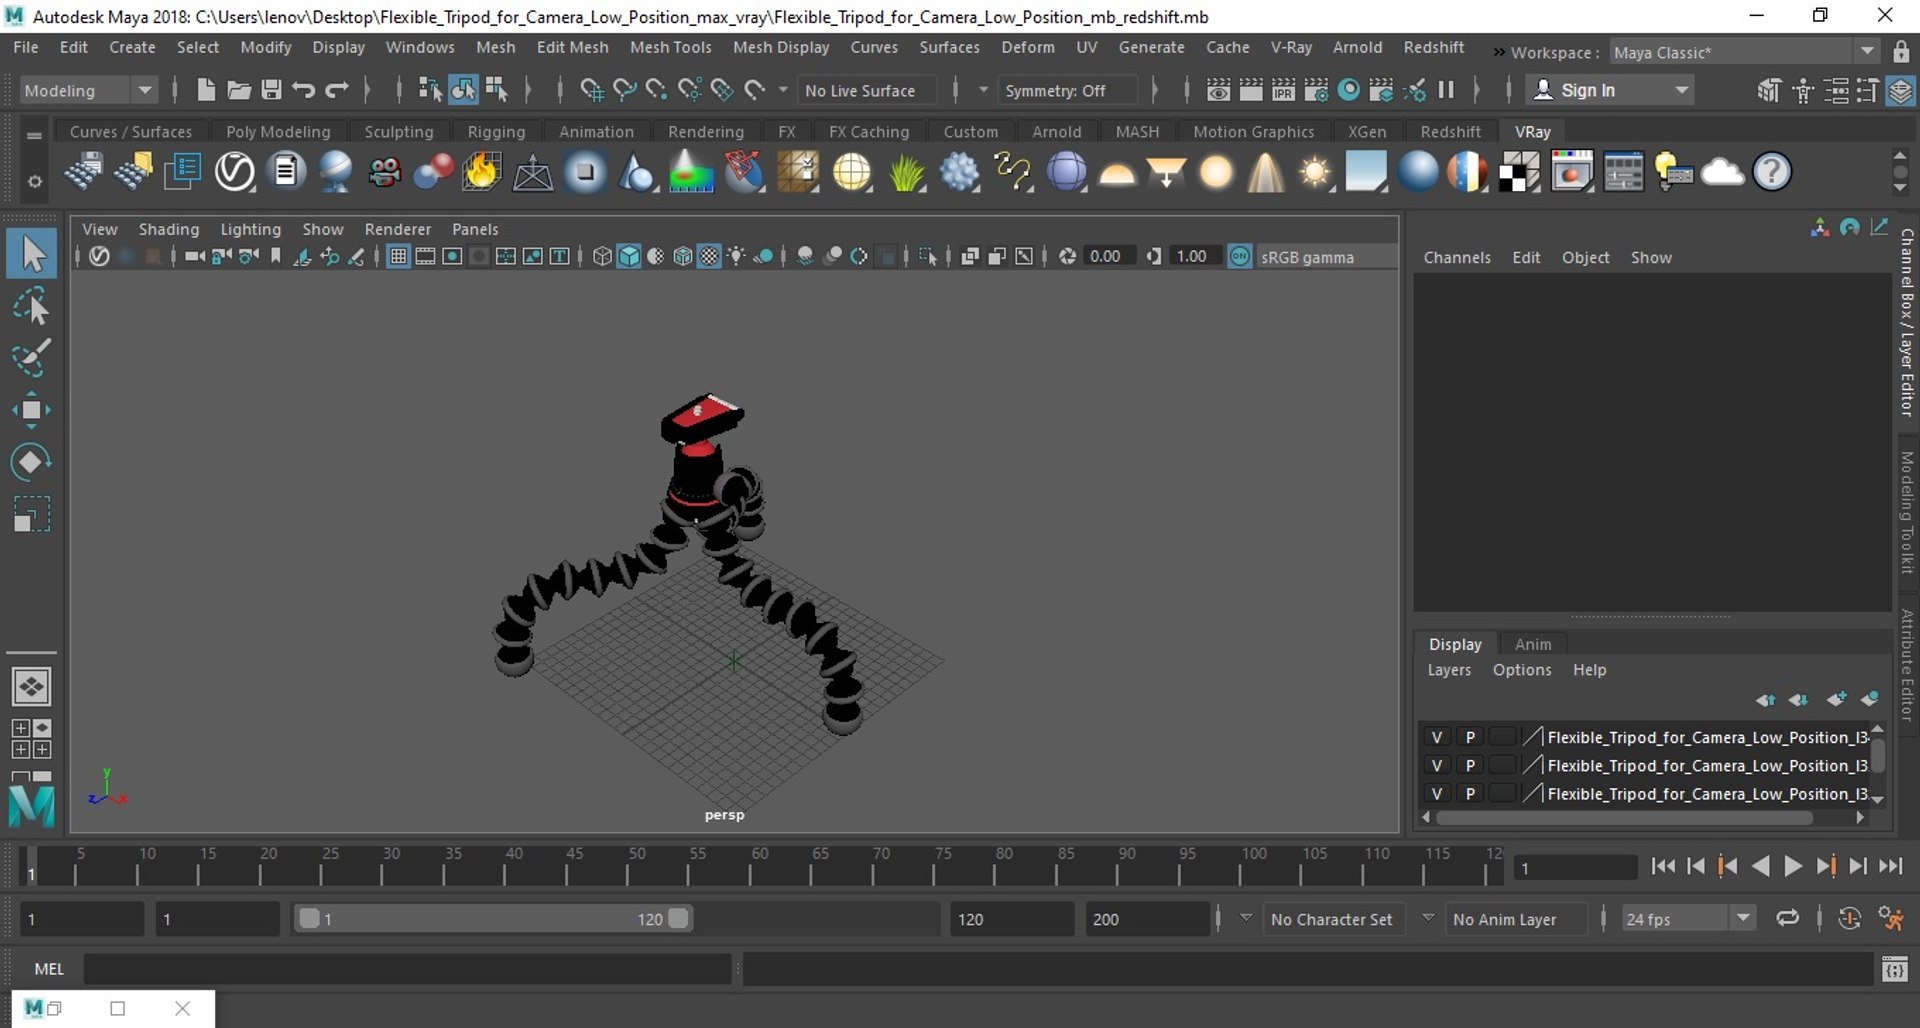The image size is (1920, 1028).
Task: Choose the Paint Selection tool
Action: tap(32, 357)
